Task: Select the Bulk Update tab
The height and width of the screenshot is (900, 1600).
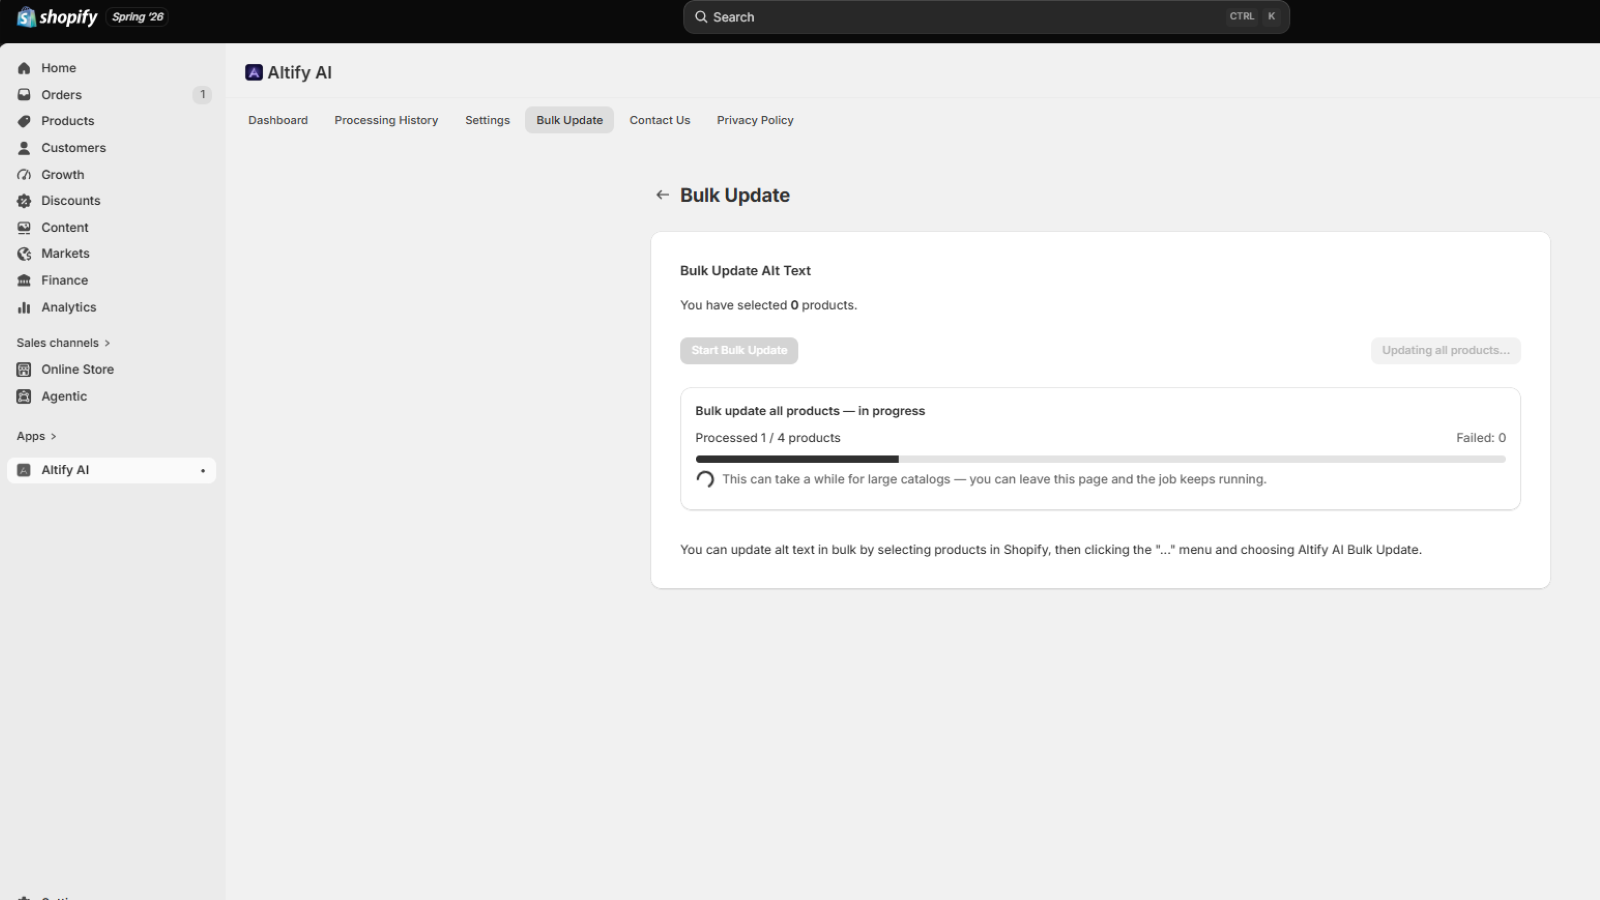Action: tap(570, 120)
